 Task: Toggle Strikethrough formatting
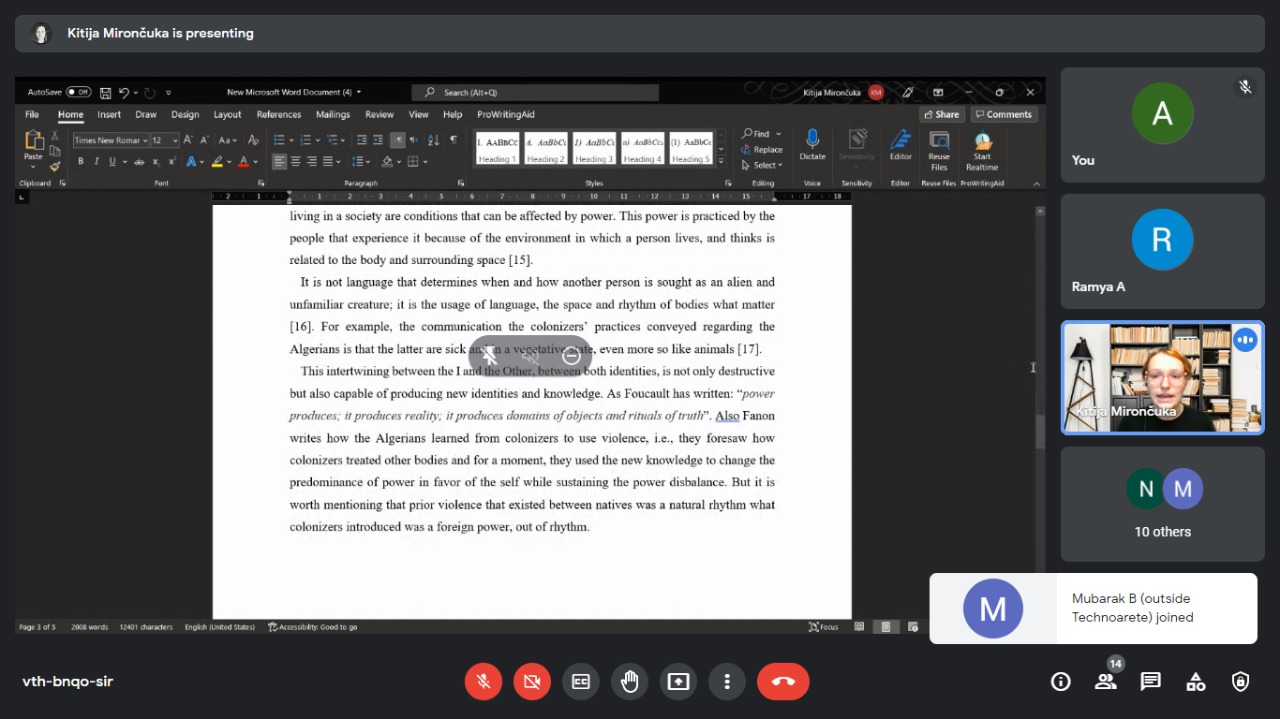140,161
